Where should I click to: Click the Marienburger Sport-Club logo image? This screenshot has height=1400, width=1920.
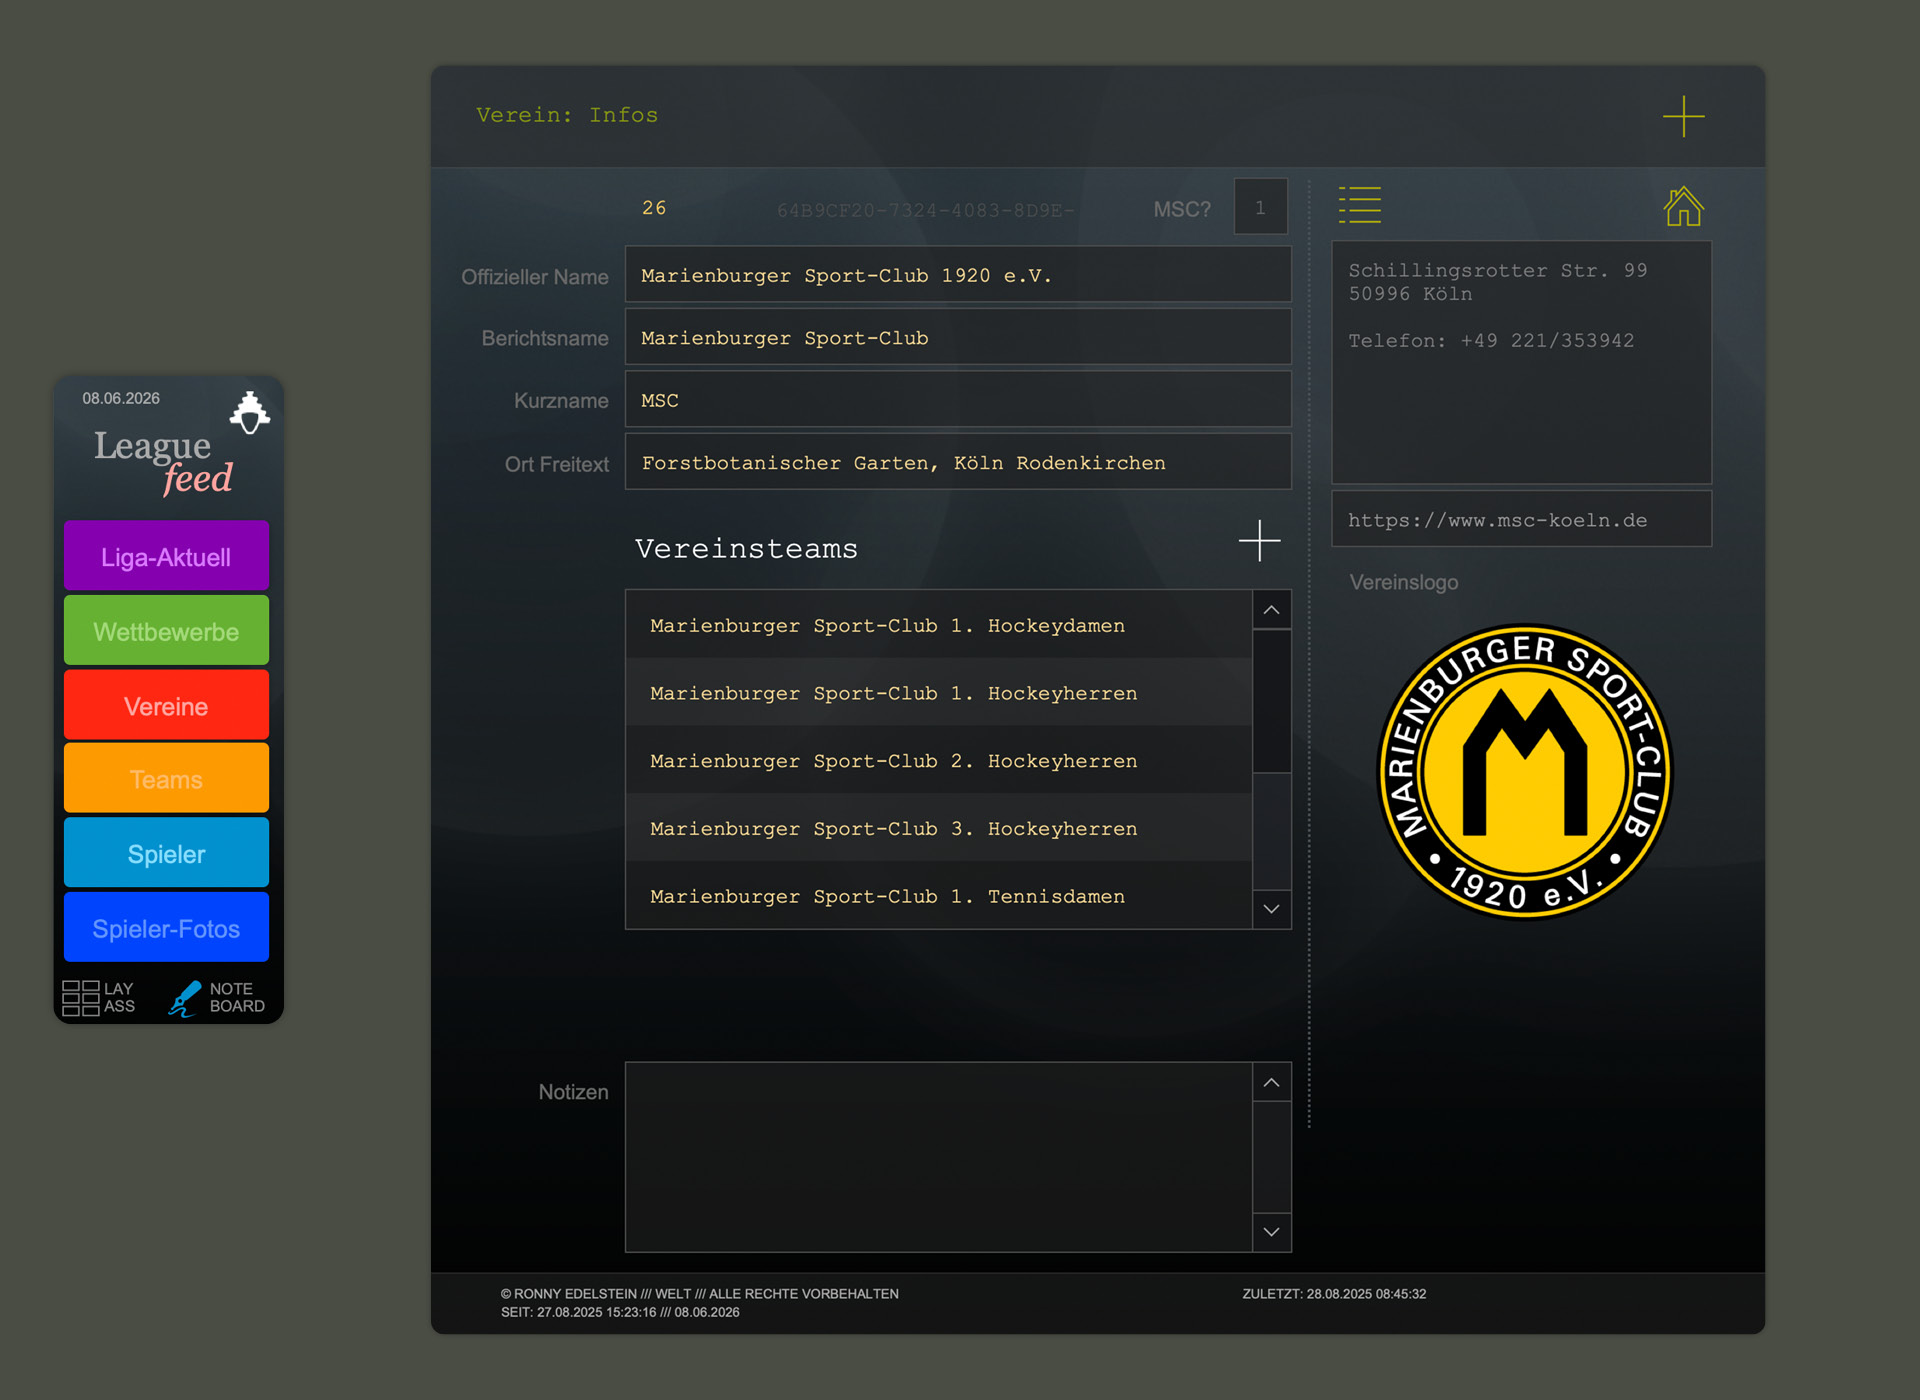coord(1524,772)
